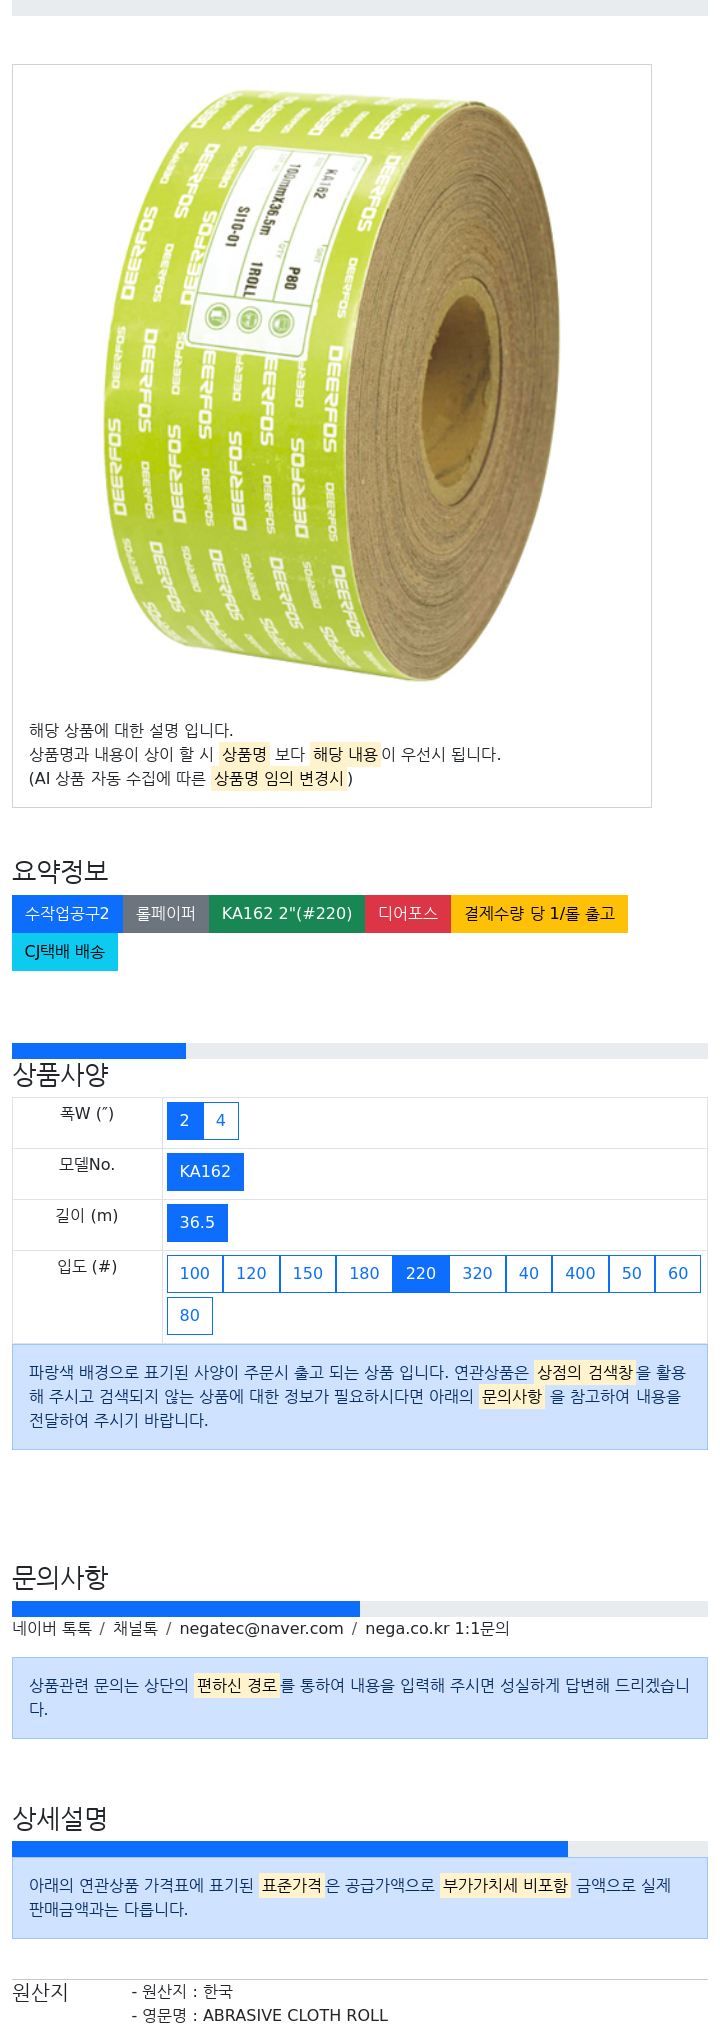
Task: Choose grit 320
Action: (x=477, y=1274)
